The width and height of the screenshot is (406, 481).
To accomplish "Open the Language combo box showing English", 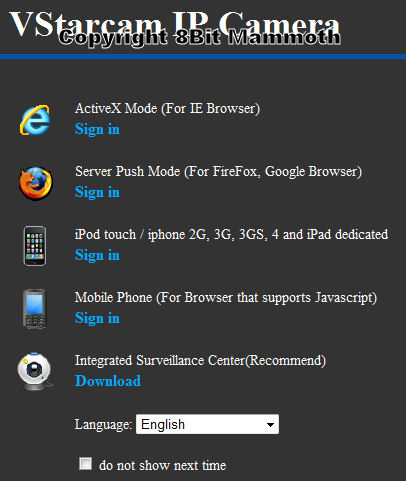I will pyautogui.click(x=207, y=424).
